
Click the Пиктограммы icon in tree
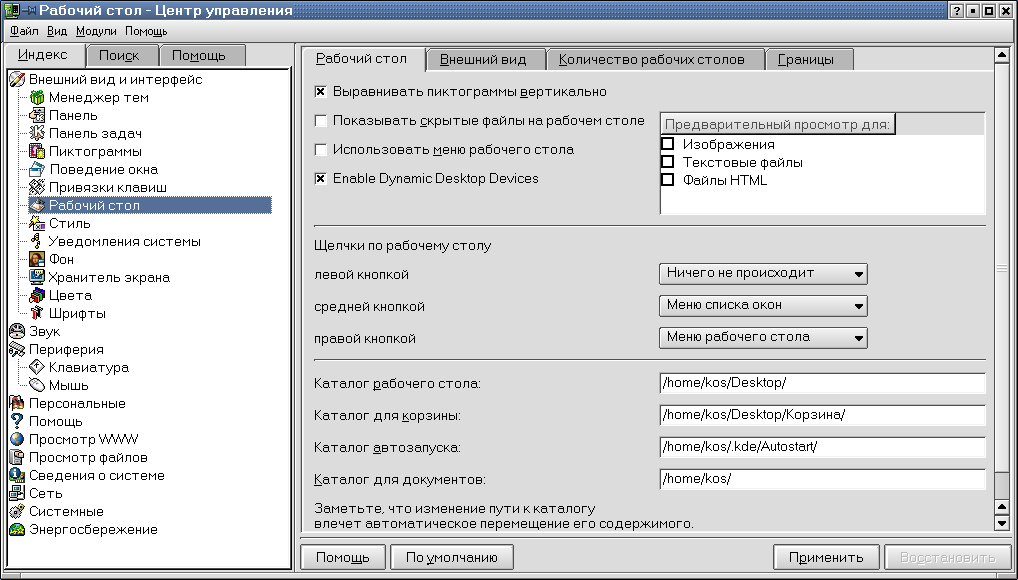(x=37, y=152)
